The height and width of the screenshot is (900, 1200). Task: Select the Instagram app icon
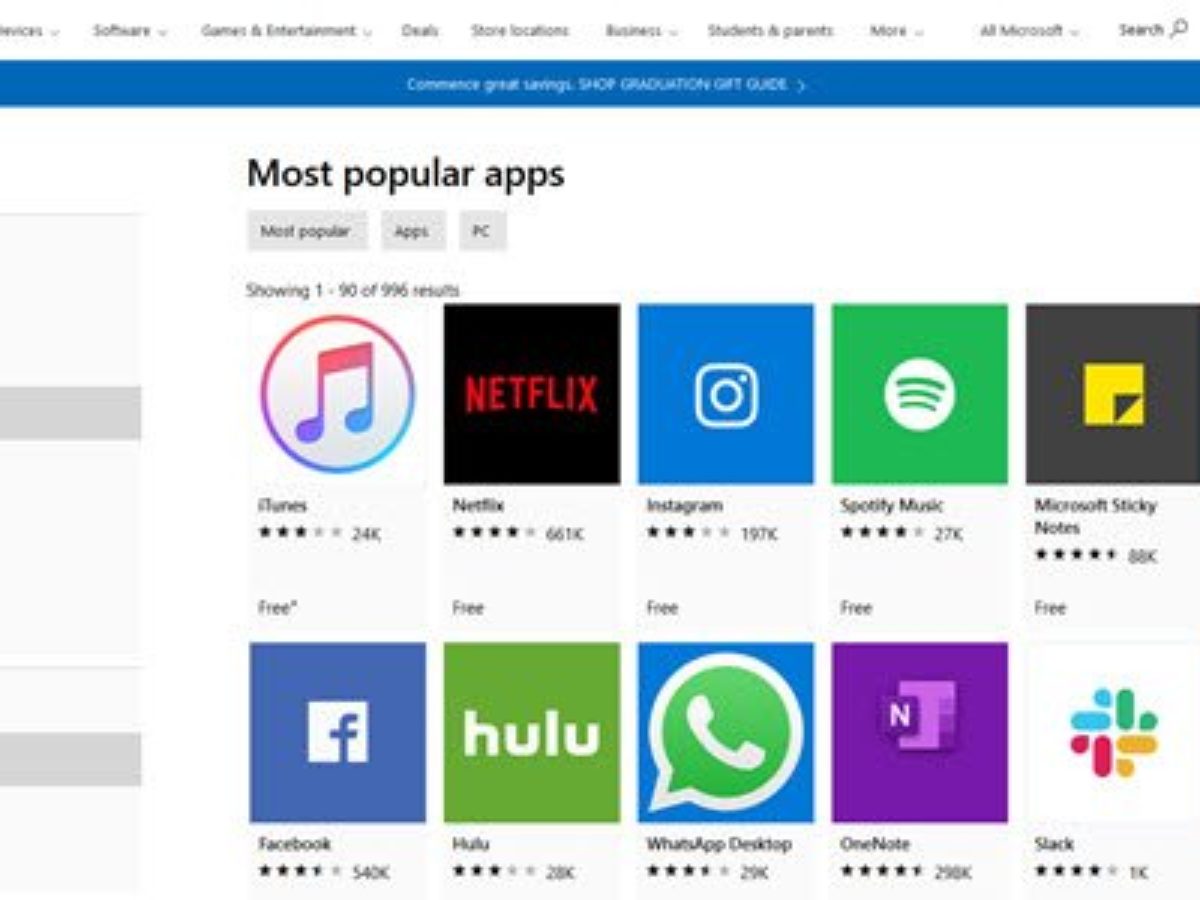coord(725,394)
